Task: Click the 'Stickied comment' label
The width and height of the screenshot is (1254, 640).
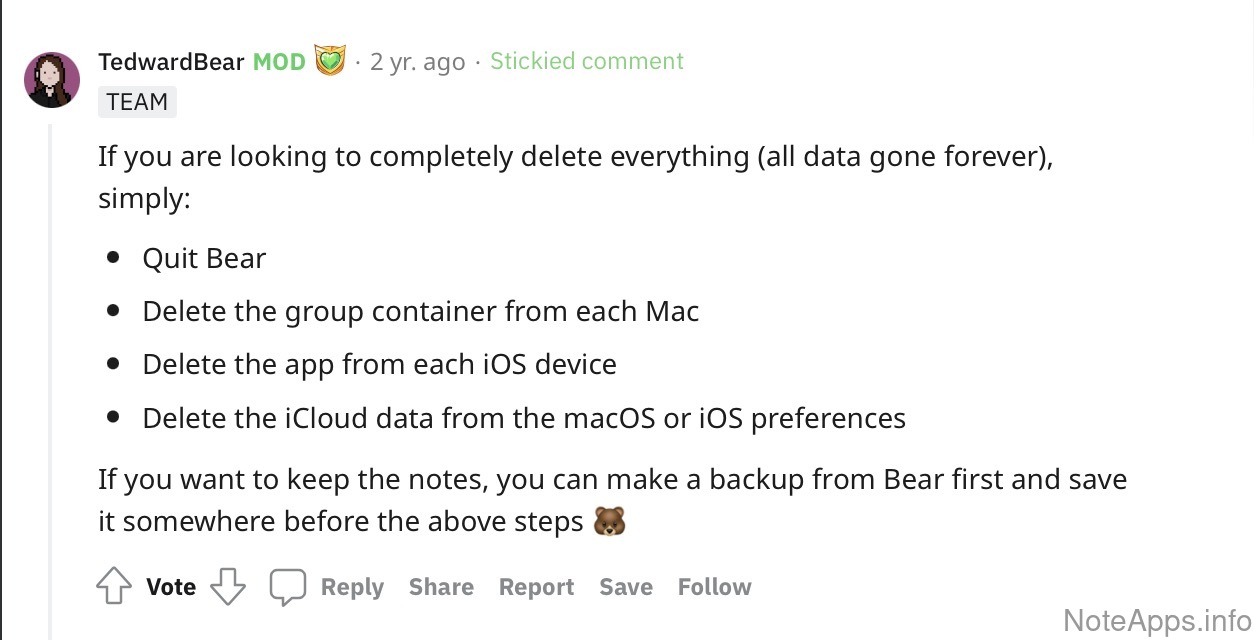Action: [x=586, y=61]
